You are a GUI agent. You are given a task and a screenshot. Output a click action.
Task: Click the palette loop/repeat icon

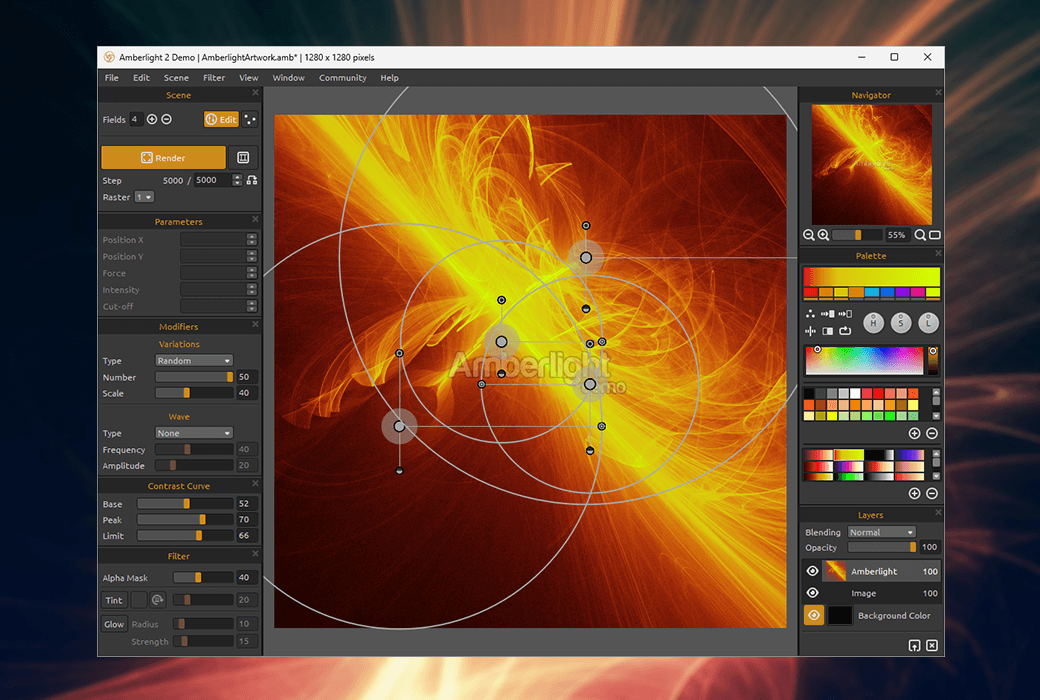(844, 330)
